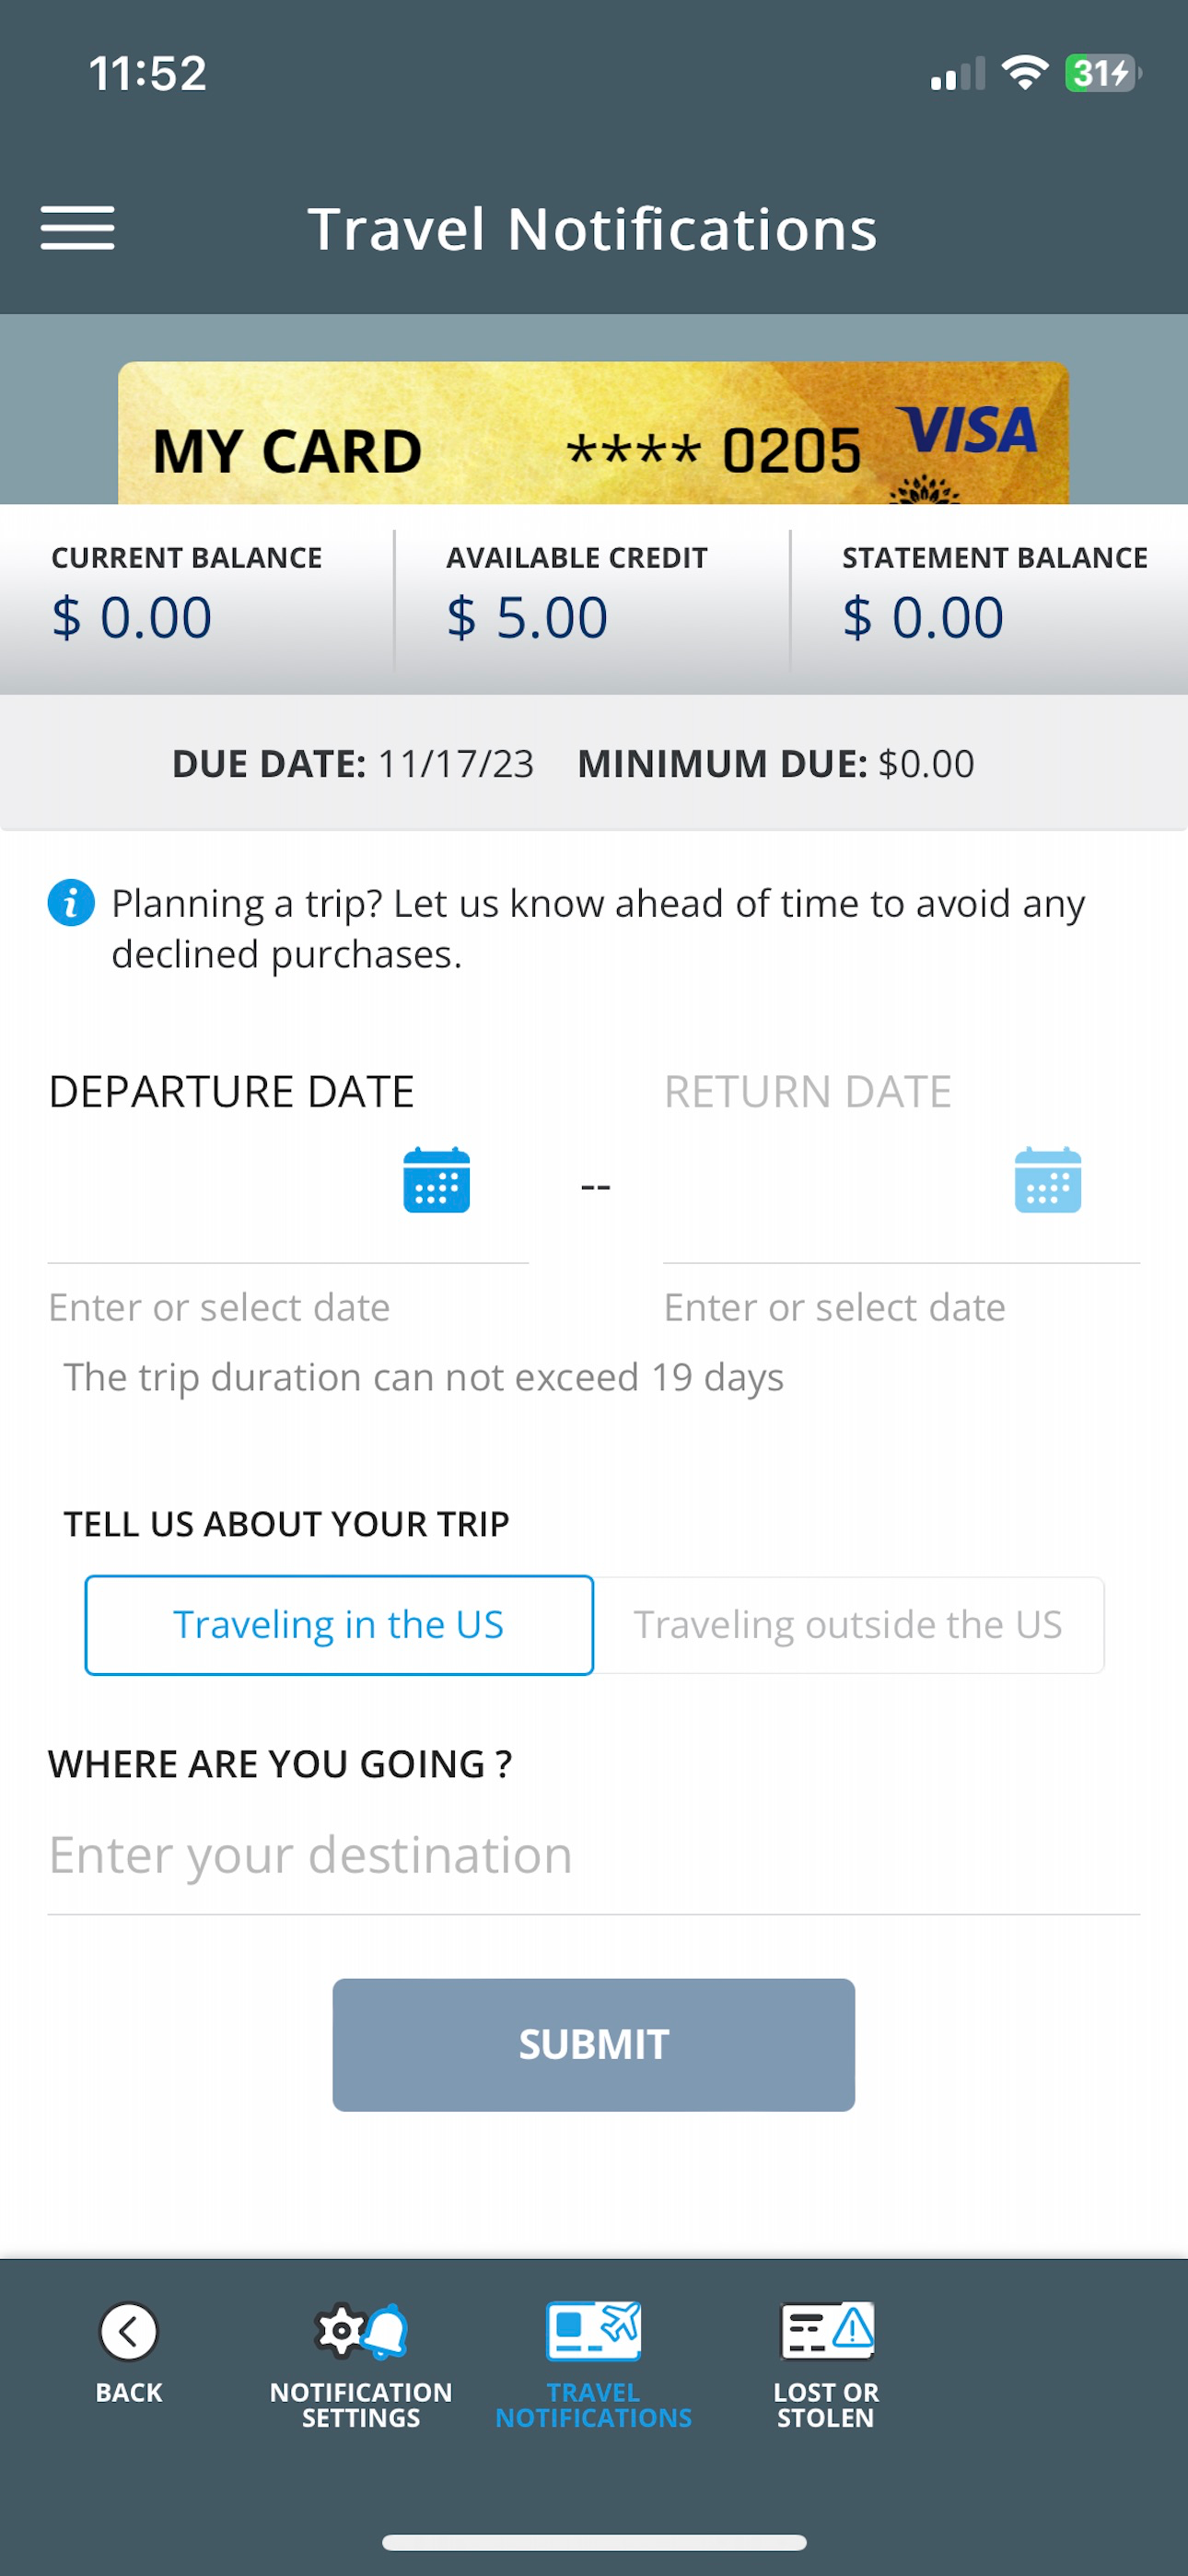Click the Submit button

coord(593,2045)
